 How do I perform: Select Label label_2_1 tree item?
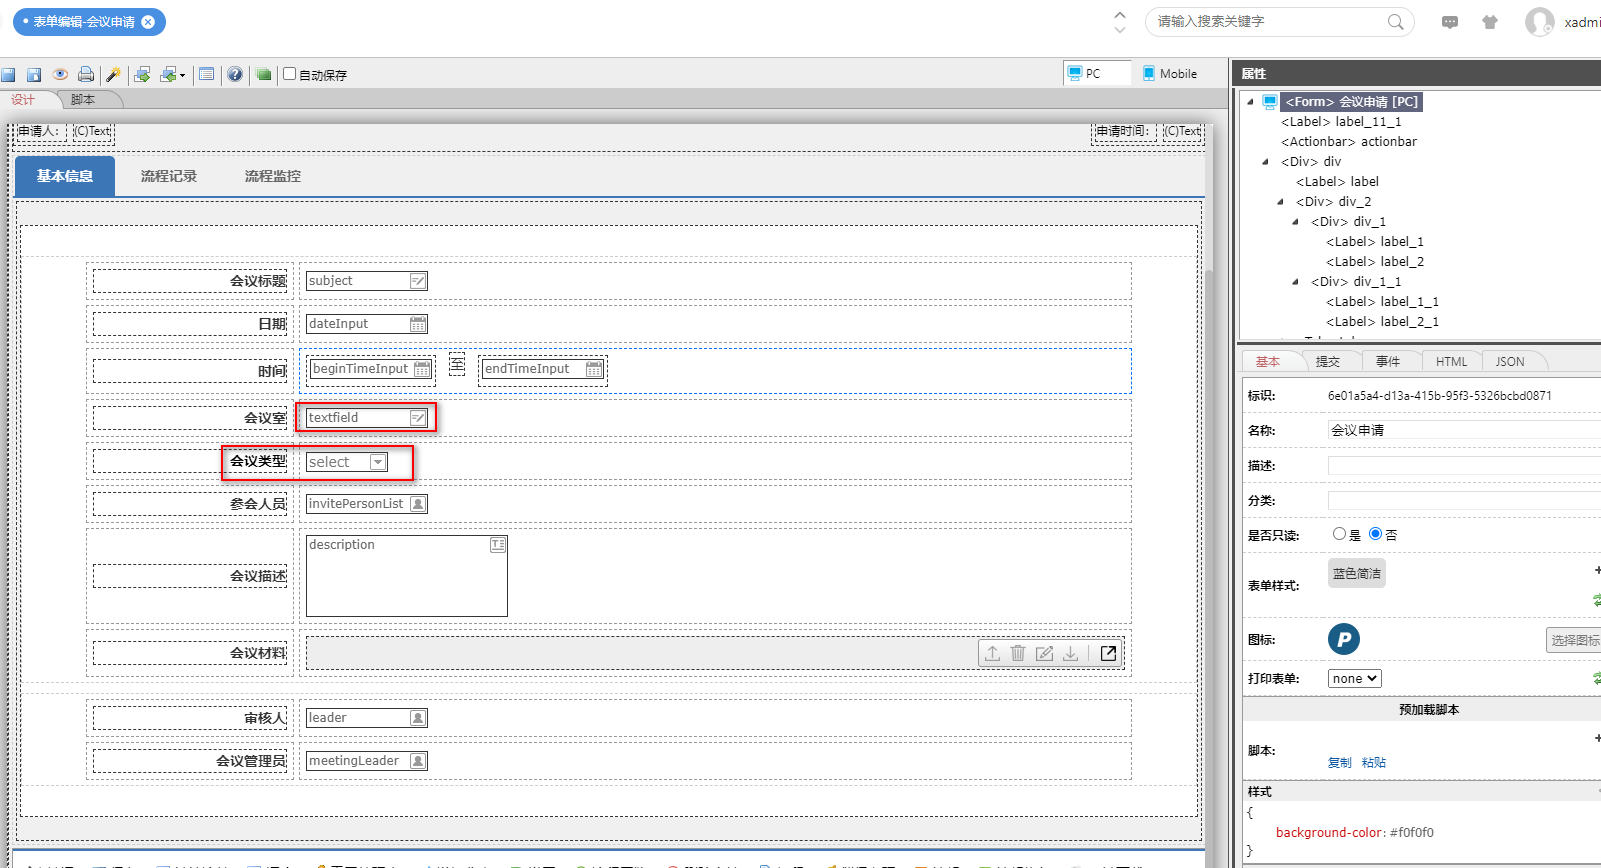(x=1382, y=322)
